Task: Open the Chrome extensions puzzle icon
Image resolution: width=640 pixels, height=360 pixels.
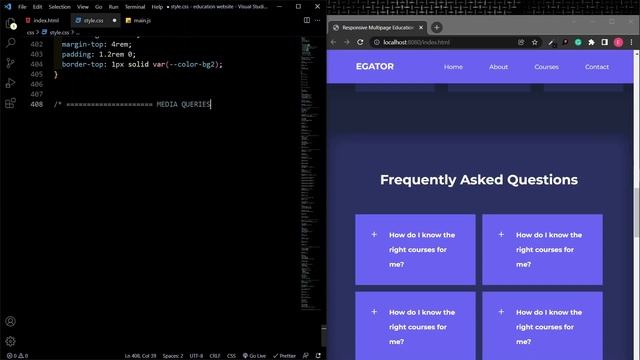Action: [591, 42]
